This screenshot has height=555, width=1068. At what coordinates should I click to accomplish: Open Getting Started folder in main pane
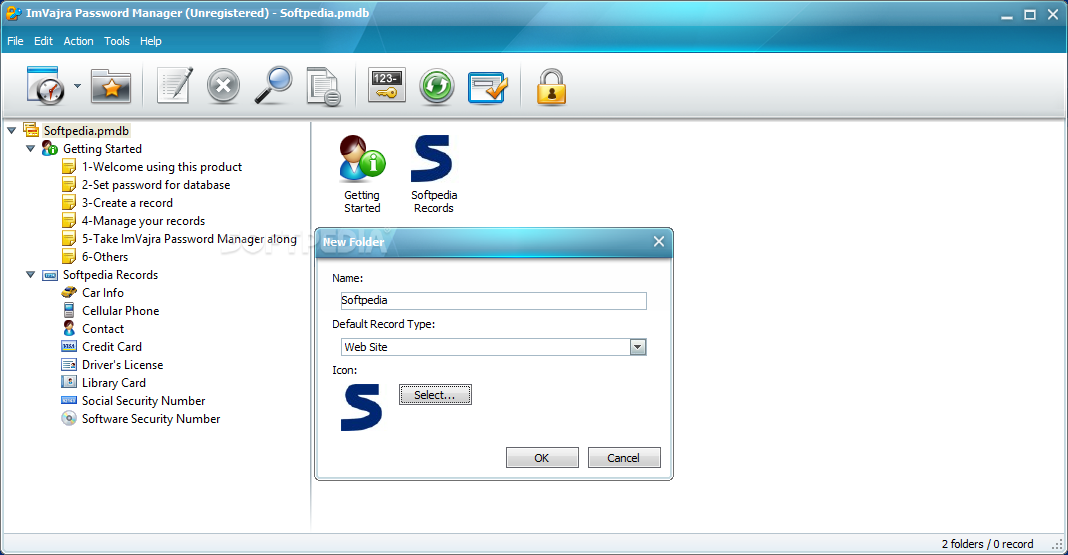pyautogui.click(x=362, y=174)
